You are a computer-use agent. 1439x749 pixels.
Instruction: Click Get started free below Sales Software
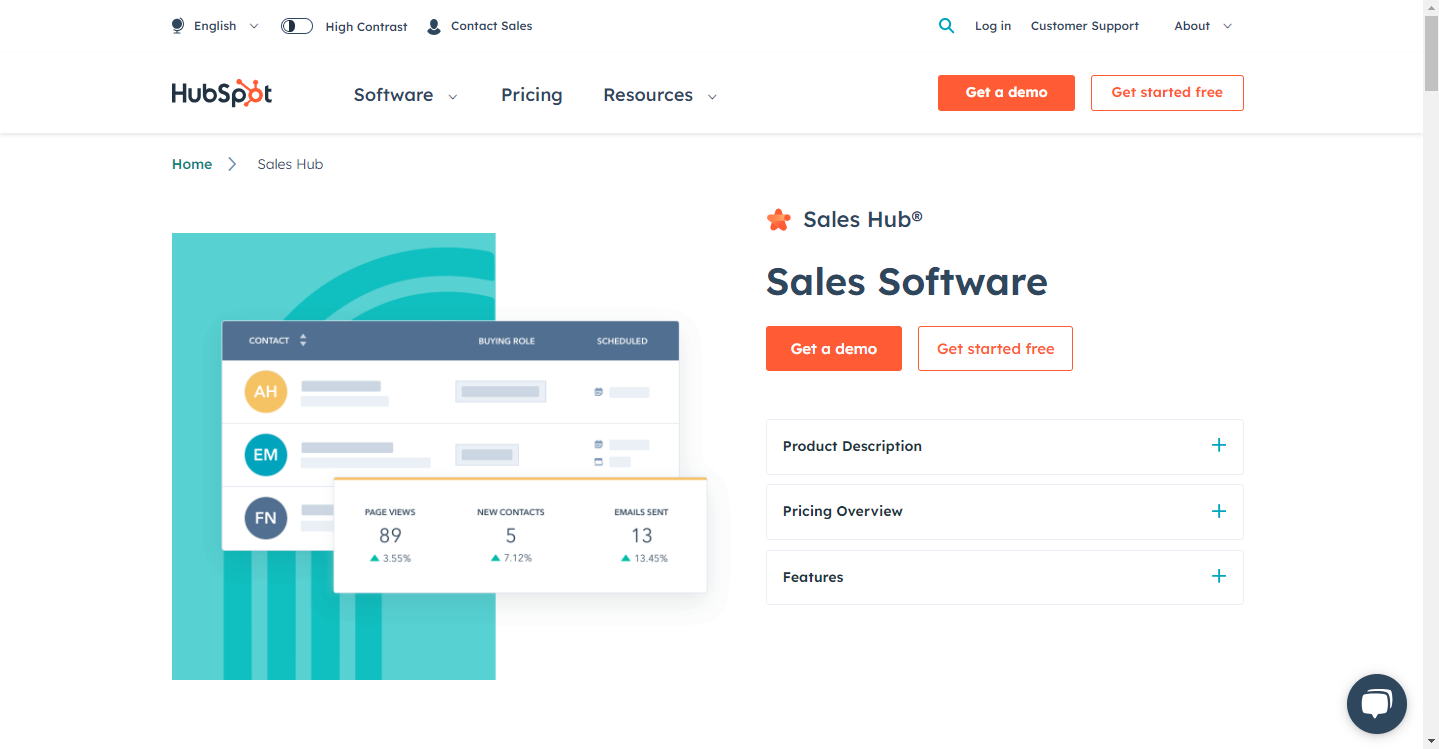coord(995,349)
